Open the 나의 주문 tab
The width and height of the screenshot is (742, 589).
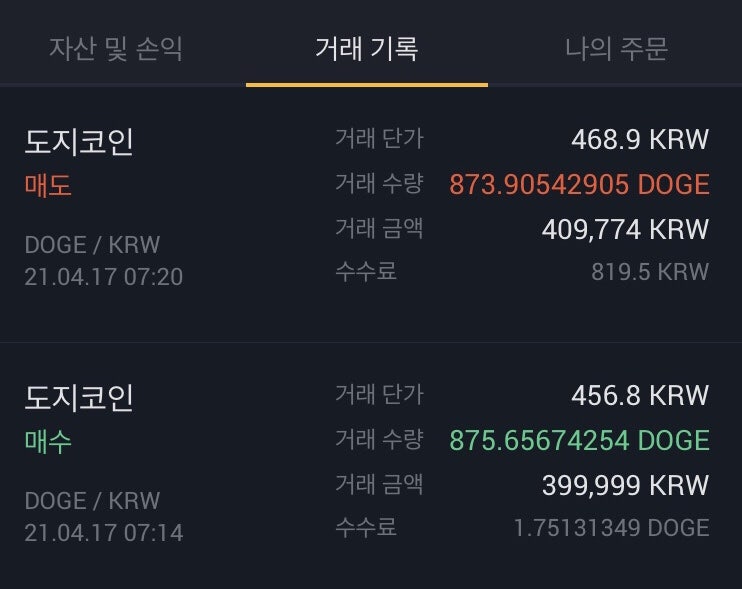tap(617, 48)
